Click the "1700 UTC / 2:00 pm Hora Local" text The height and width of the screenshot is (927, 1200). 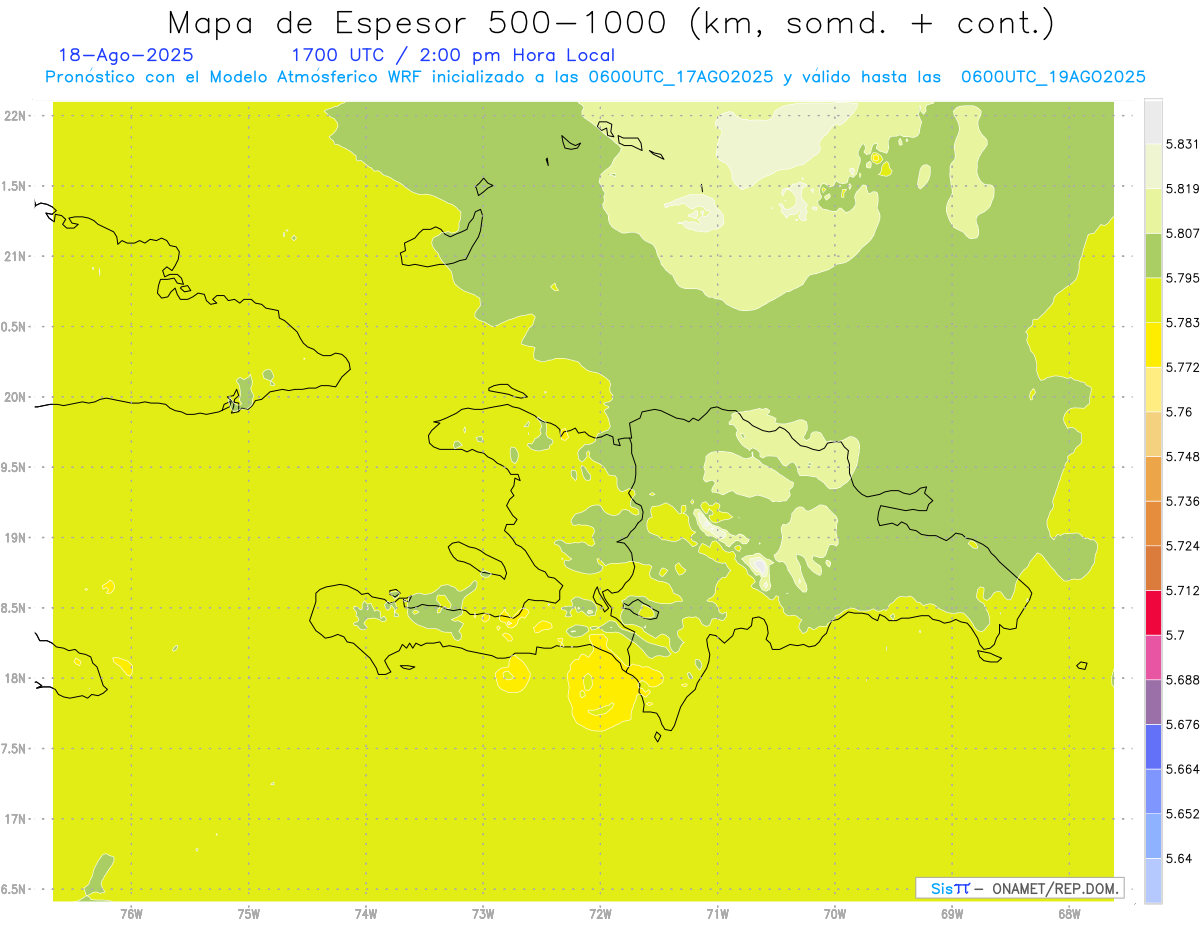452,55
